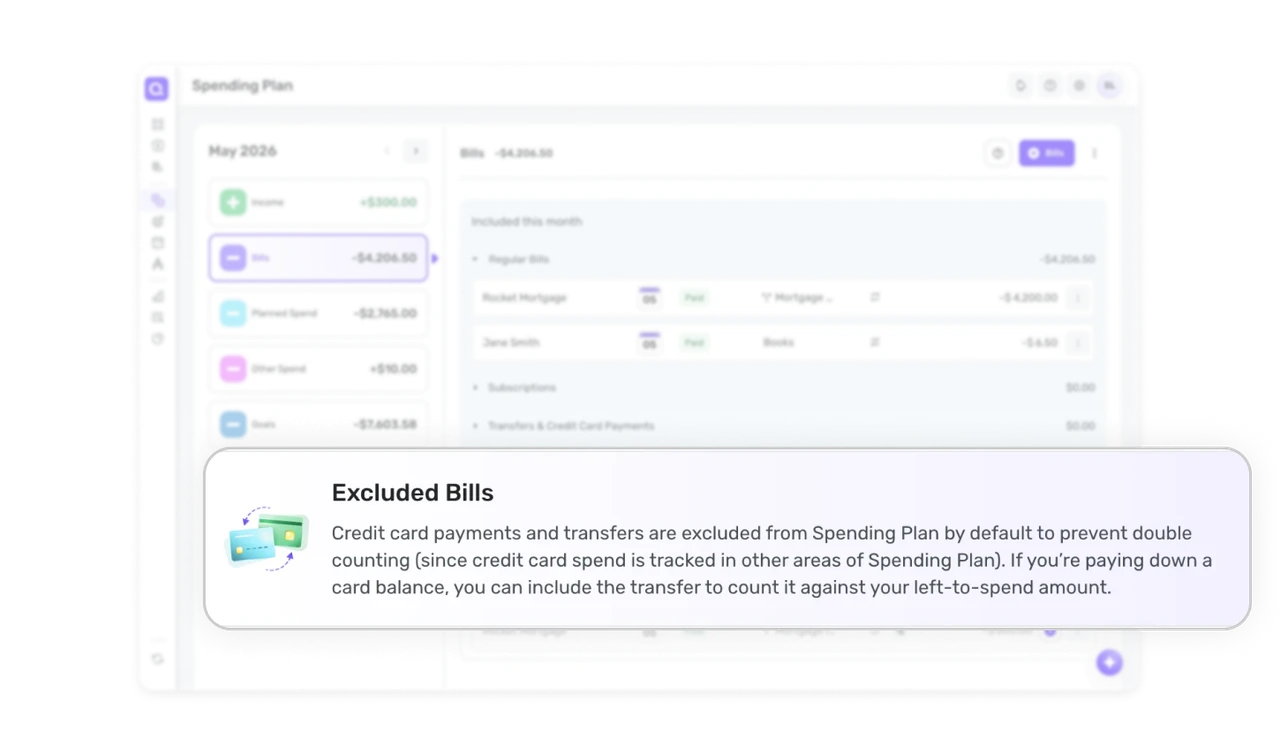
Task: Click the pink Other Spend icon
Action: tap(233, 369)
